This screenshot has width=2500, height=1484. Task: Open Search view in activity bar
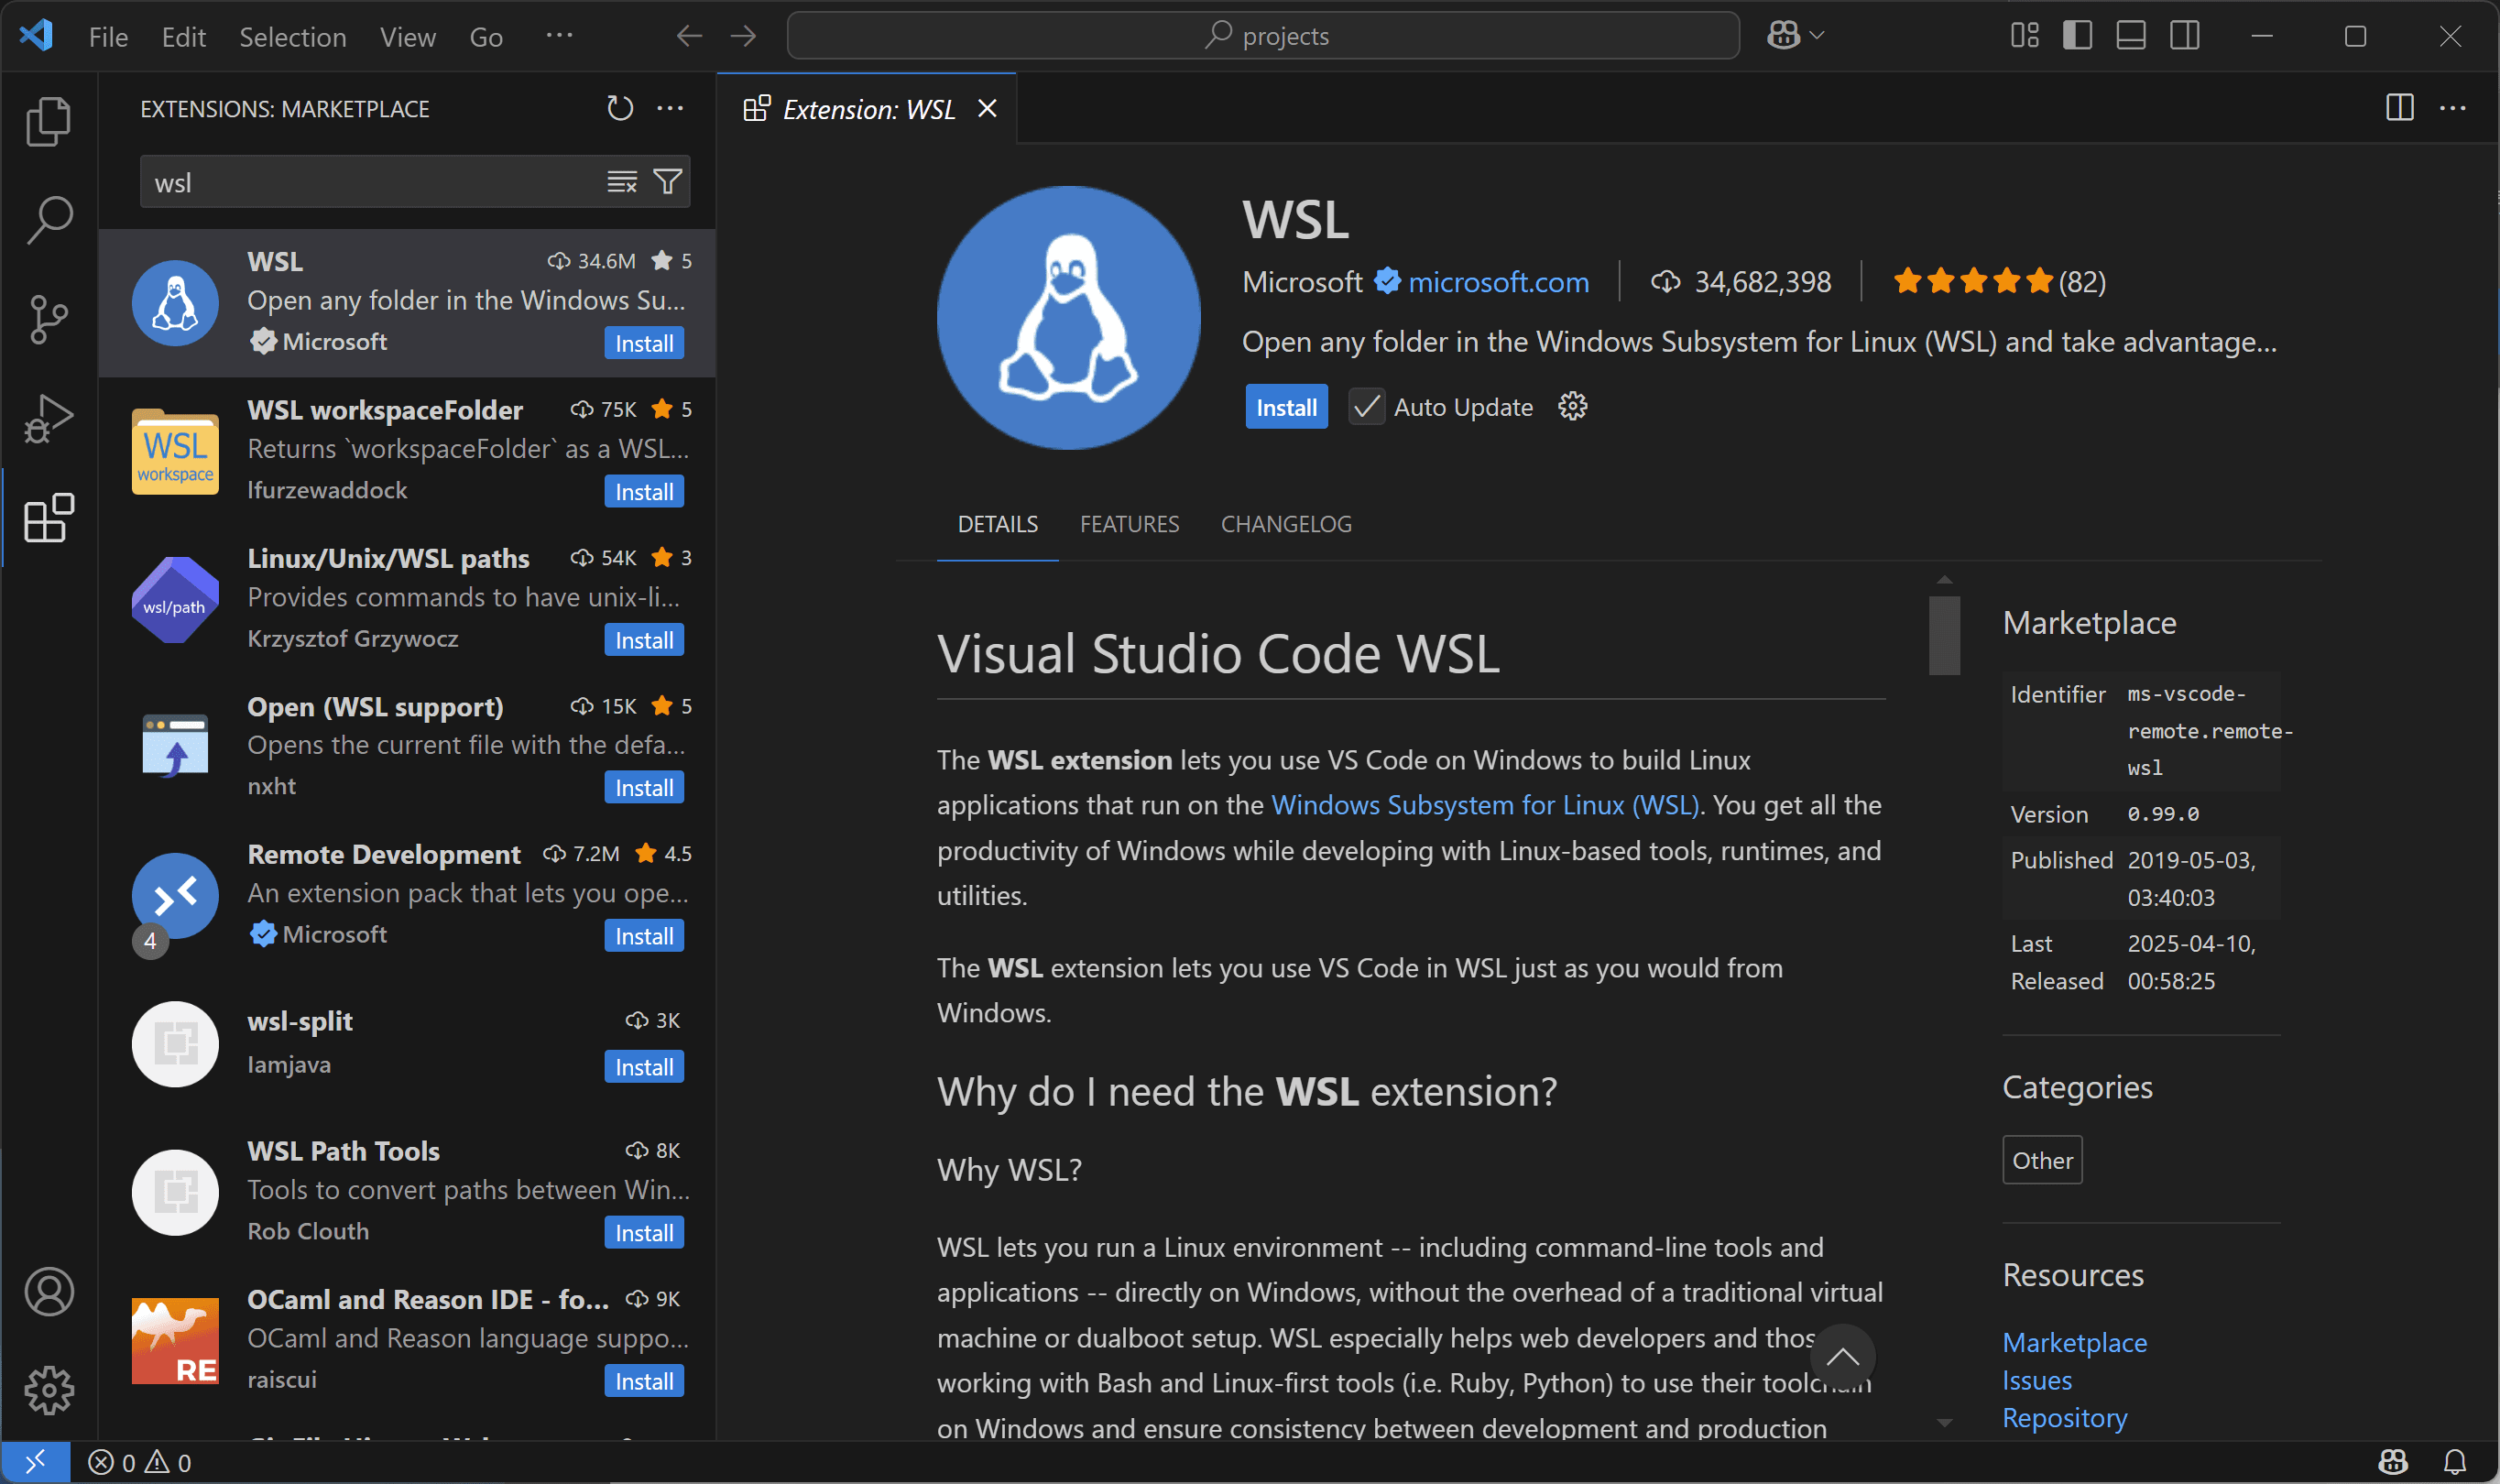pyautogui.click(x=48, y=220)
